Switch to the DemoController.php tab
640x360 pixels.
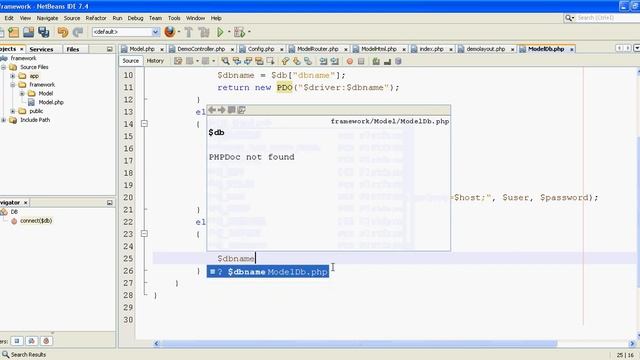pyautogui.click(x=201, y=49)
